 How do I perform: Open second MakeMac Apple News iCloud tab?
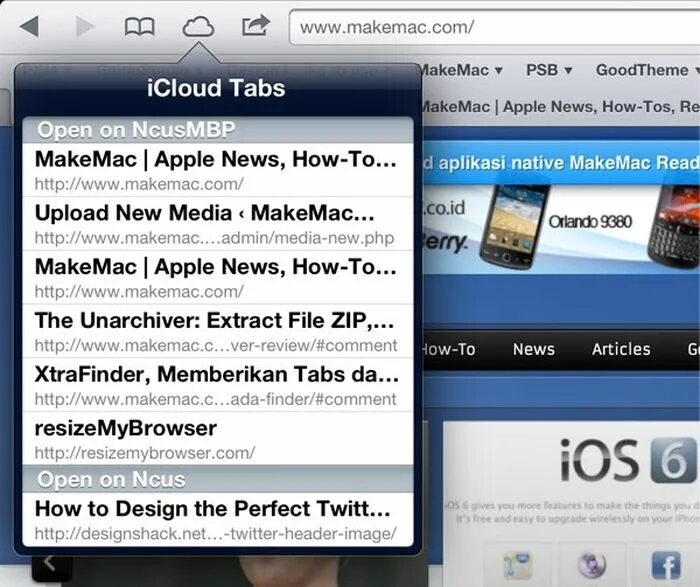218,278
